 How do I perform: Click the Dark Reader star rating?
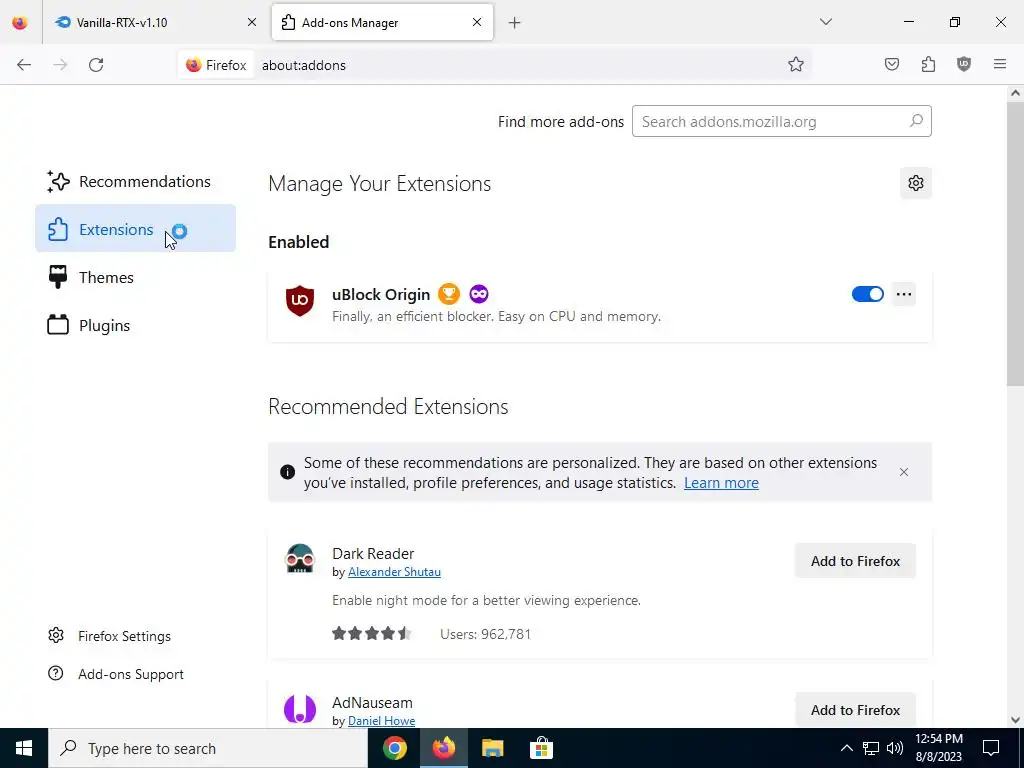coord(372,633)
